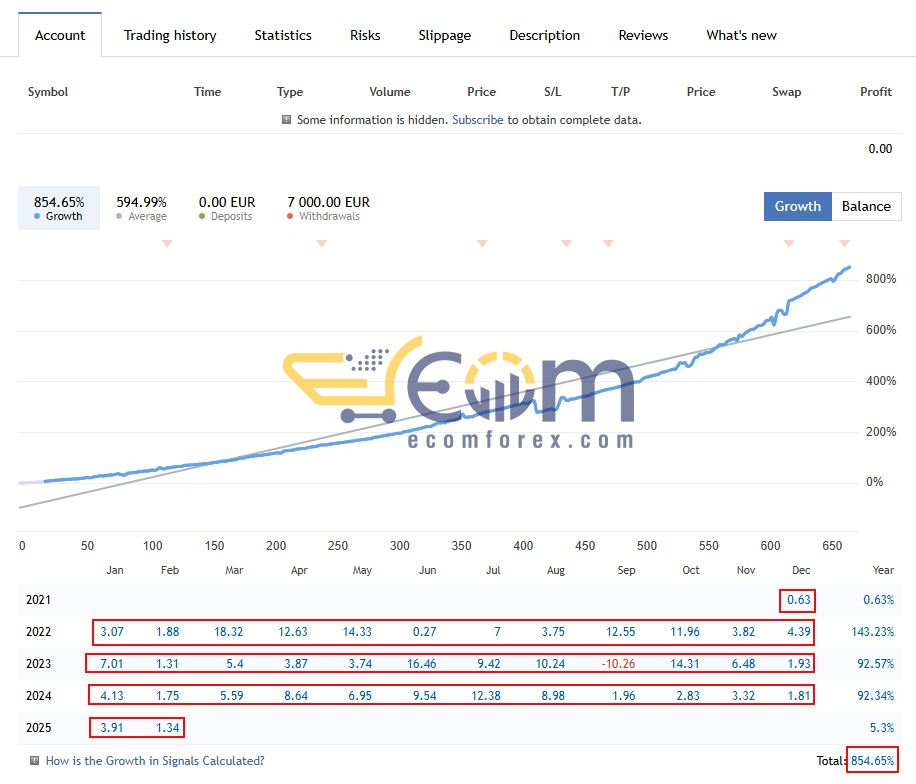Click the blue Growth legend dot

[x=37, y=216]
